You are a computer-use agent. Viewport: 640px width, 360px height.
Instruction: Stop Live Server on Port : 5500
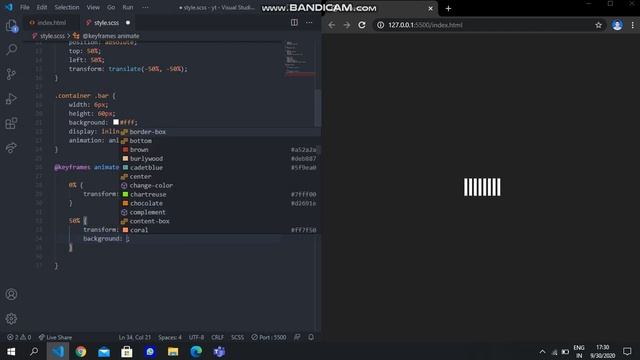tap(269, 337)
